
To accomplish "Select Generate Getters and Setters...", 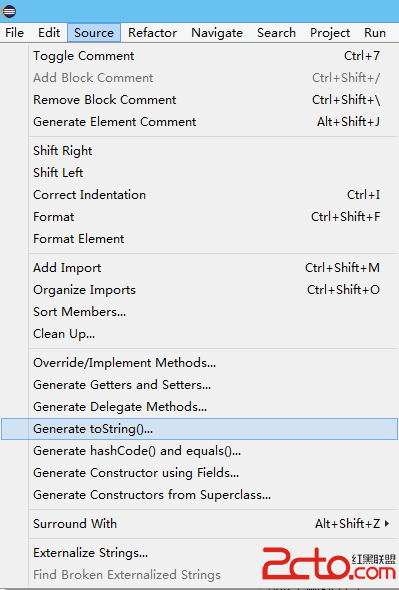I will pos(213,385).
